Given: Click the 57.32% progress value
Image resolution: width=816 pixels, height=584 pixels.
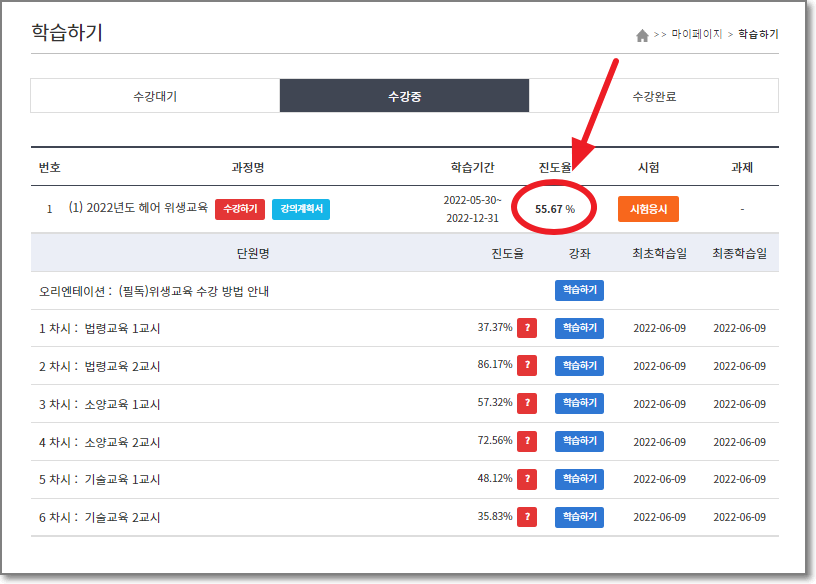Looking at the screenshot, I should tap(495, 402).
